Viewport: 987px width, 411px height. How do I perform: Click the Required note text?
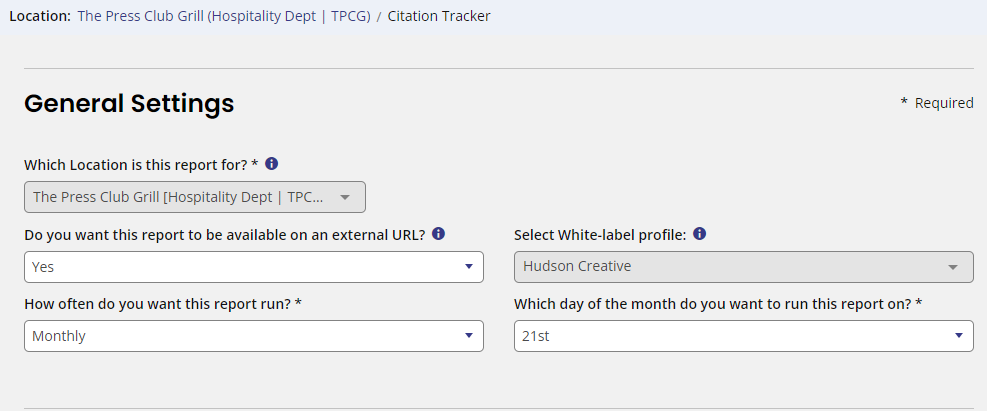coord(937,103)
